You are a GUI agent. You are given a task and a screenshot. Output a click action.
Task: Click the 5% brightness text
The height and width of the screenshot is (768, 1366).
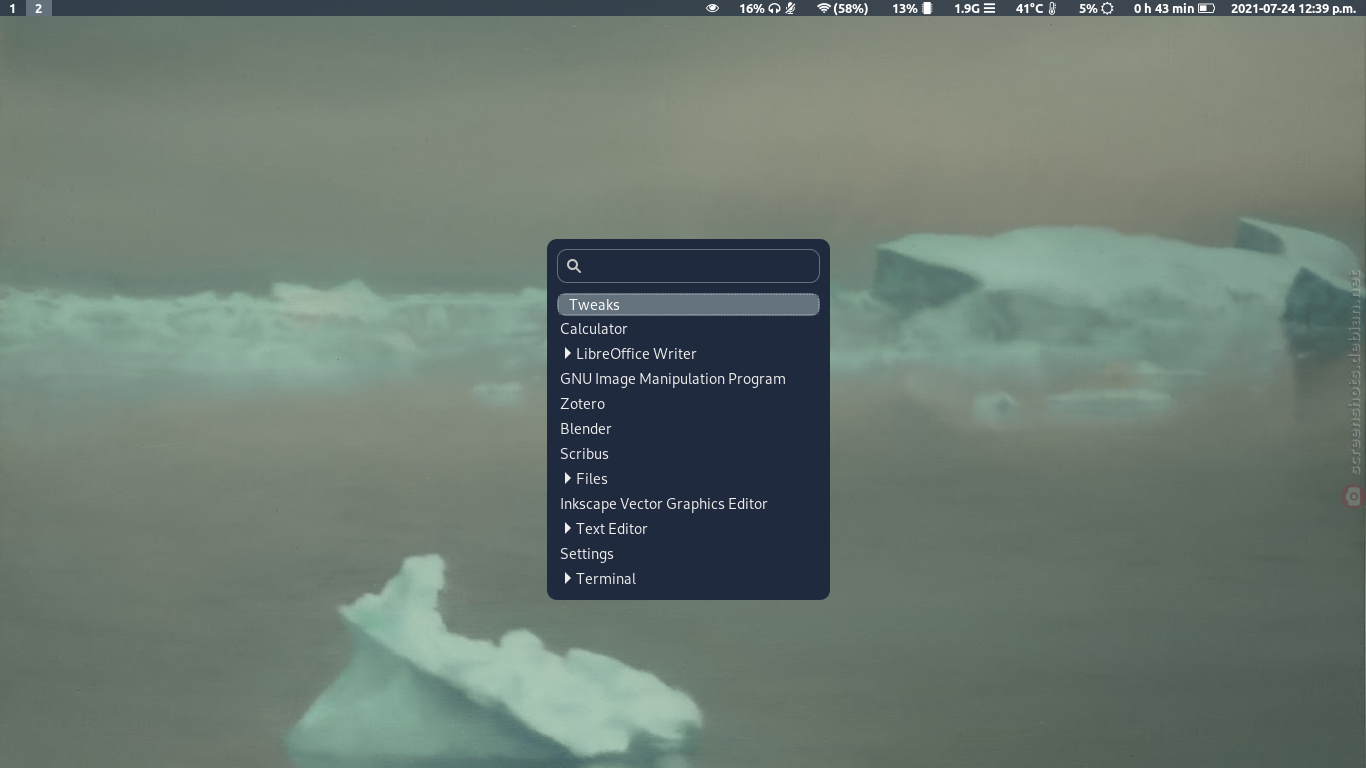coord(1088,8)
